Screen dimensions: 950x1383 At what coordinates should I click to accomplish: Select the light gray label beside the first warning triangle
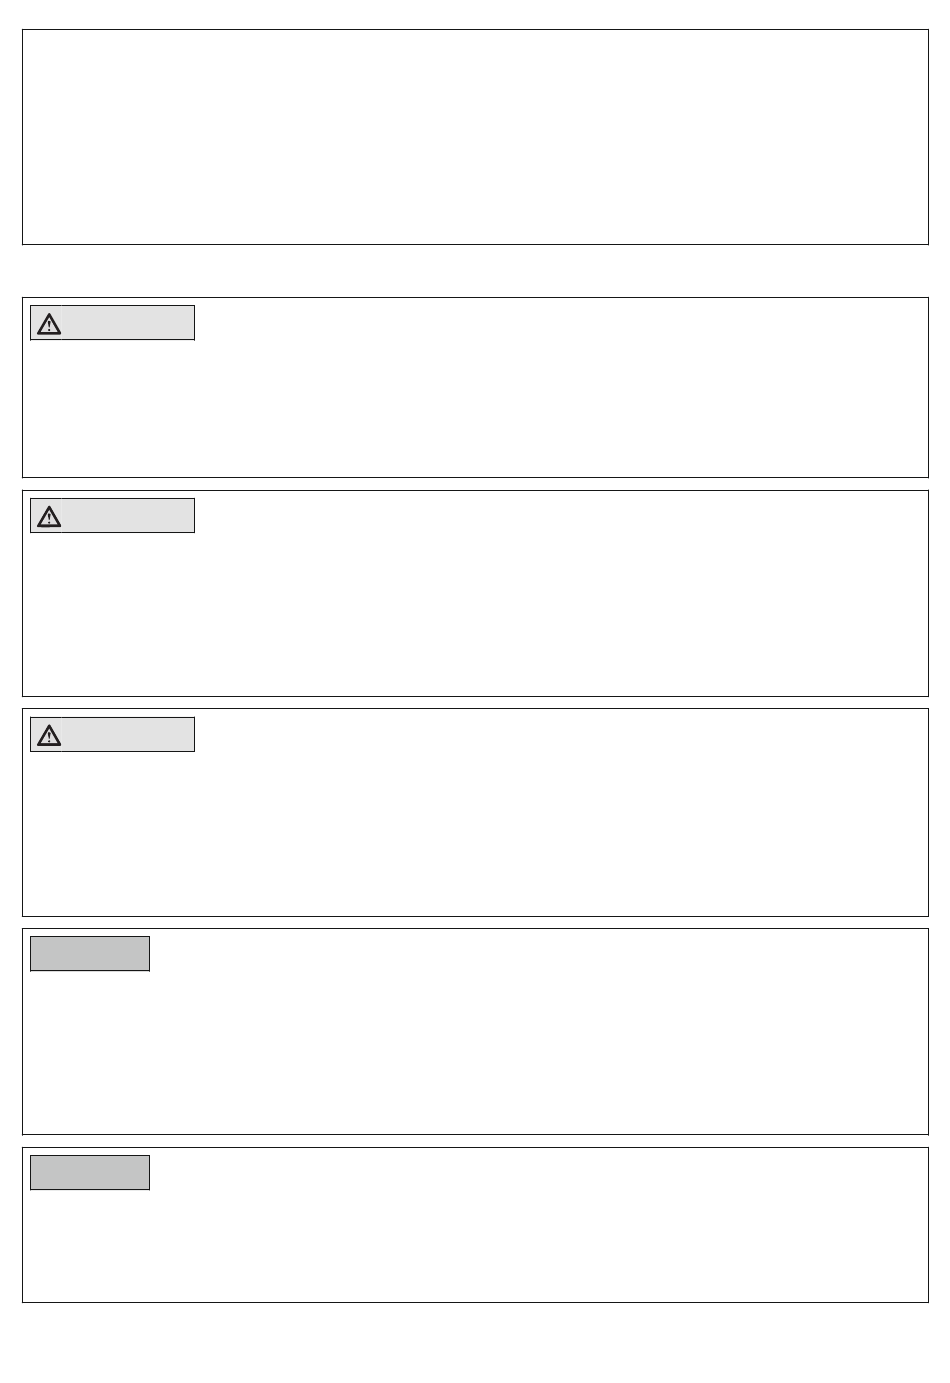pyautogui.click(x=128, y=323)
